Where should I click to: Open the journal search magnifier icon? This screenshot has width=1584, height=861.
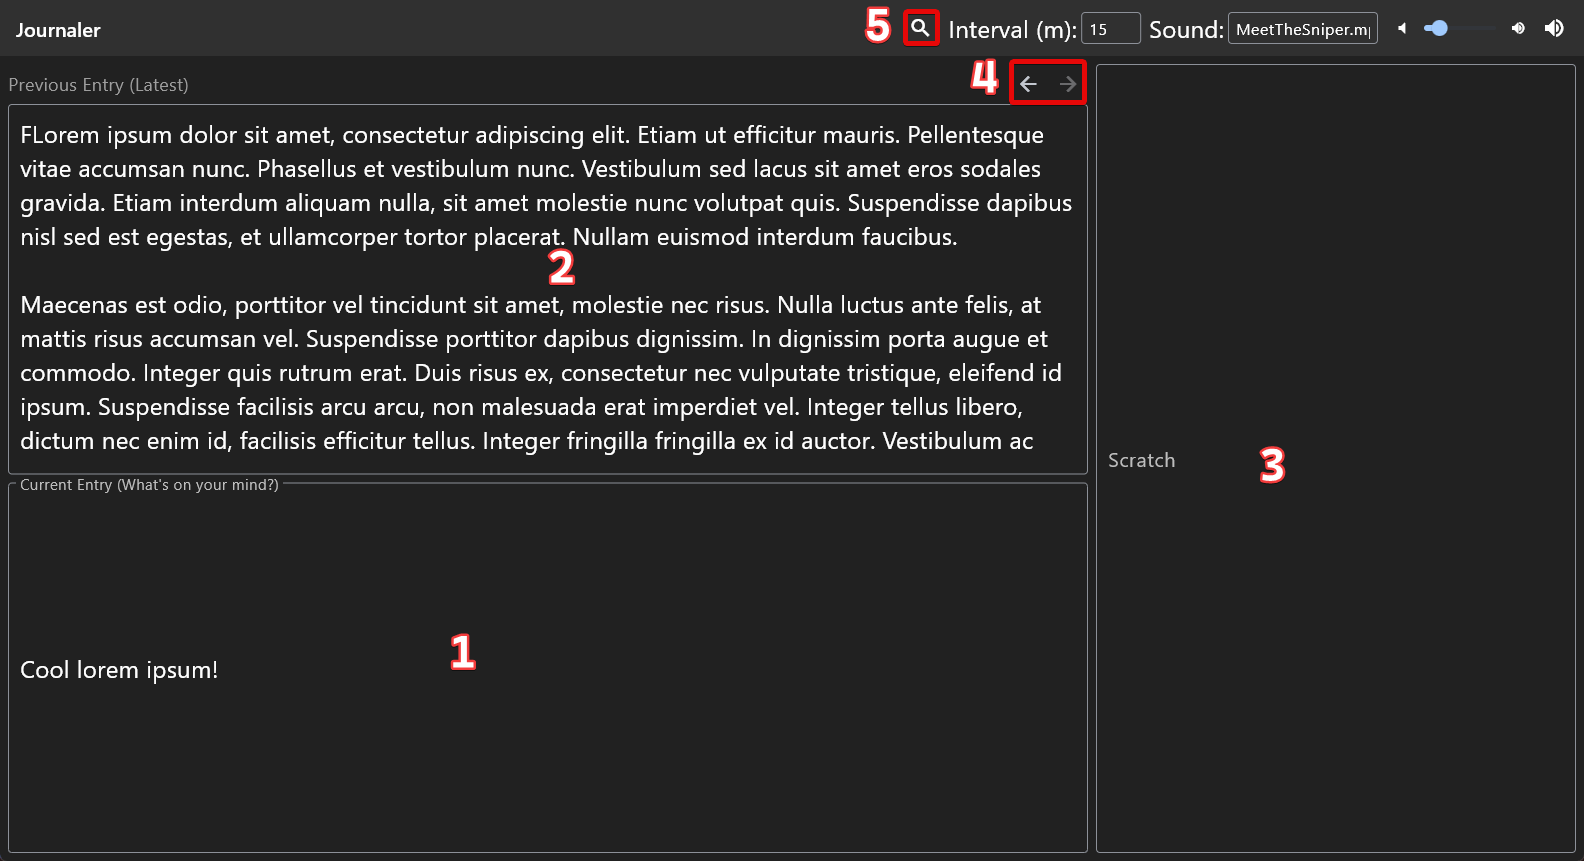point(920,28)
